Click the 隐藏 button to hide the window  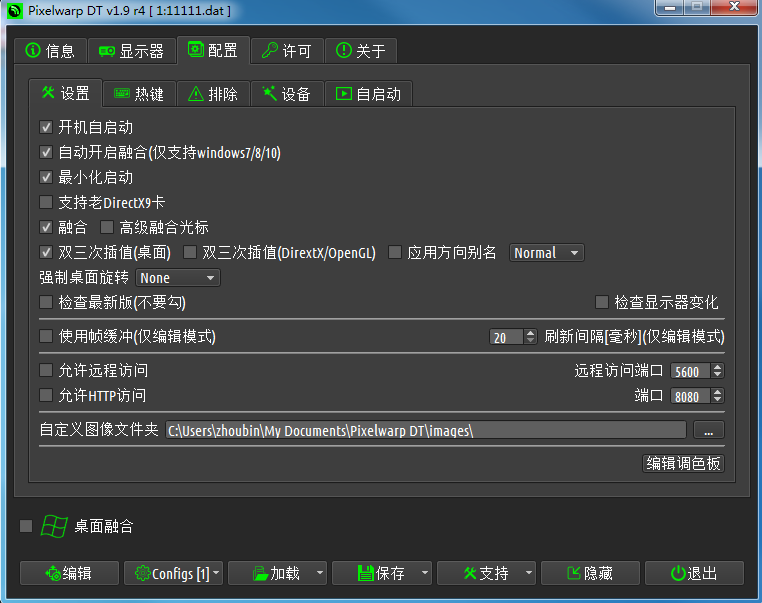590,573
